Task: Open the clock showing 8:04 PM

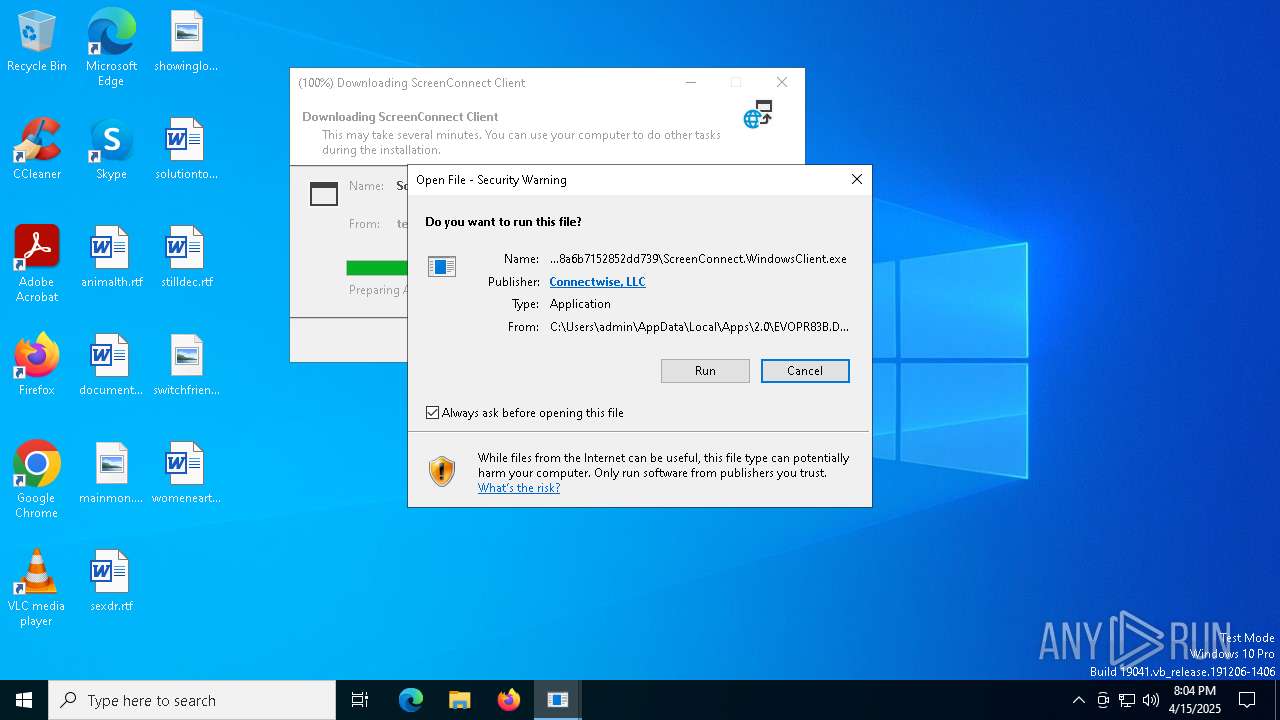Action: pos(1195,700)
